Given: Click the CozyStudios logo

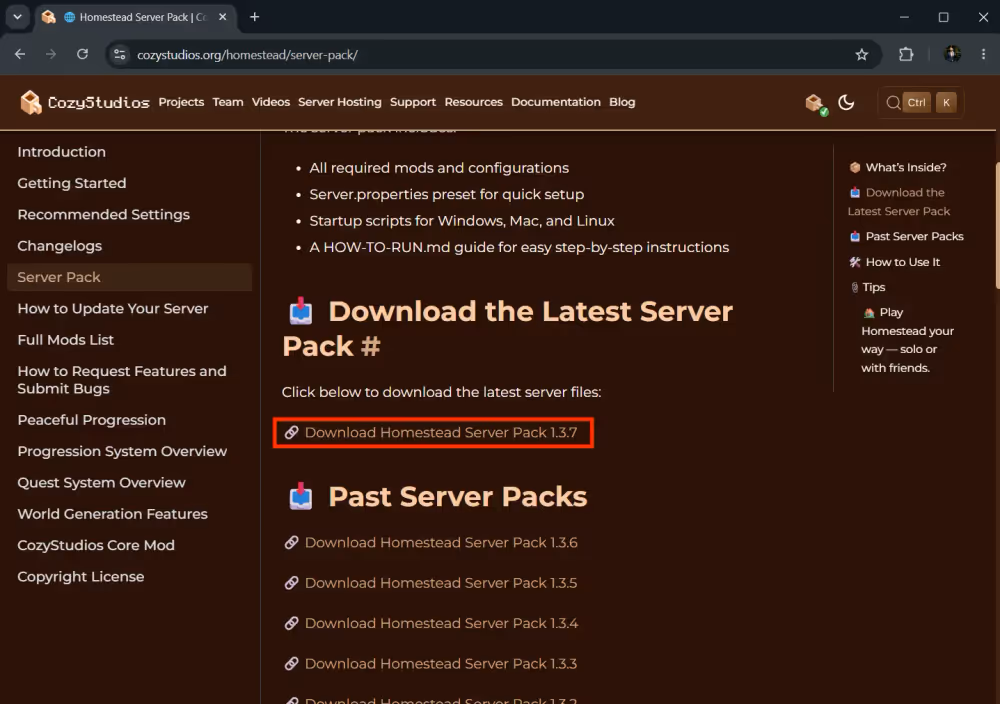Looking at the screenshot, I should point(84,102).
